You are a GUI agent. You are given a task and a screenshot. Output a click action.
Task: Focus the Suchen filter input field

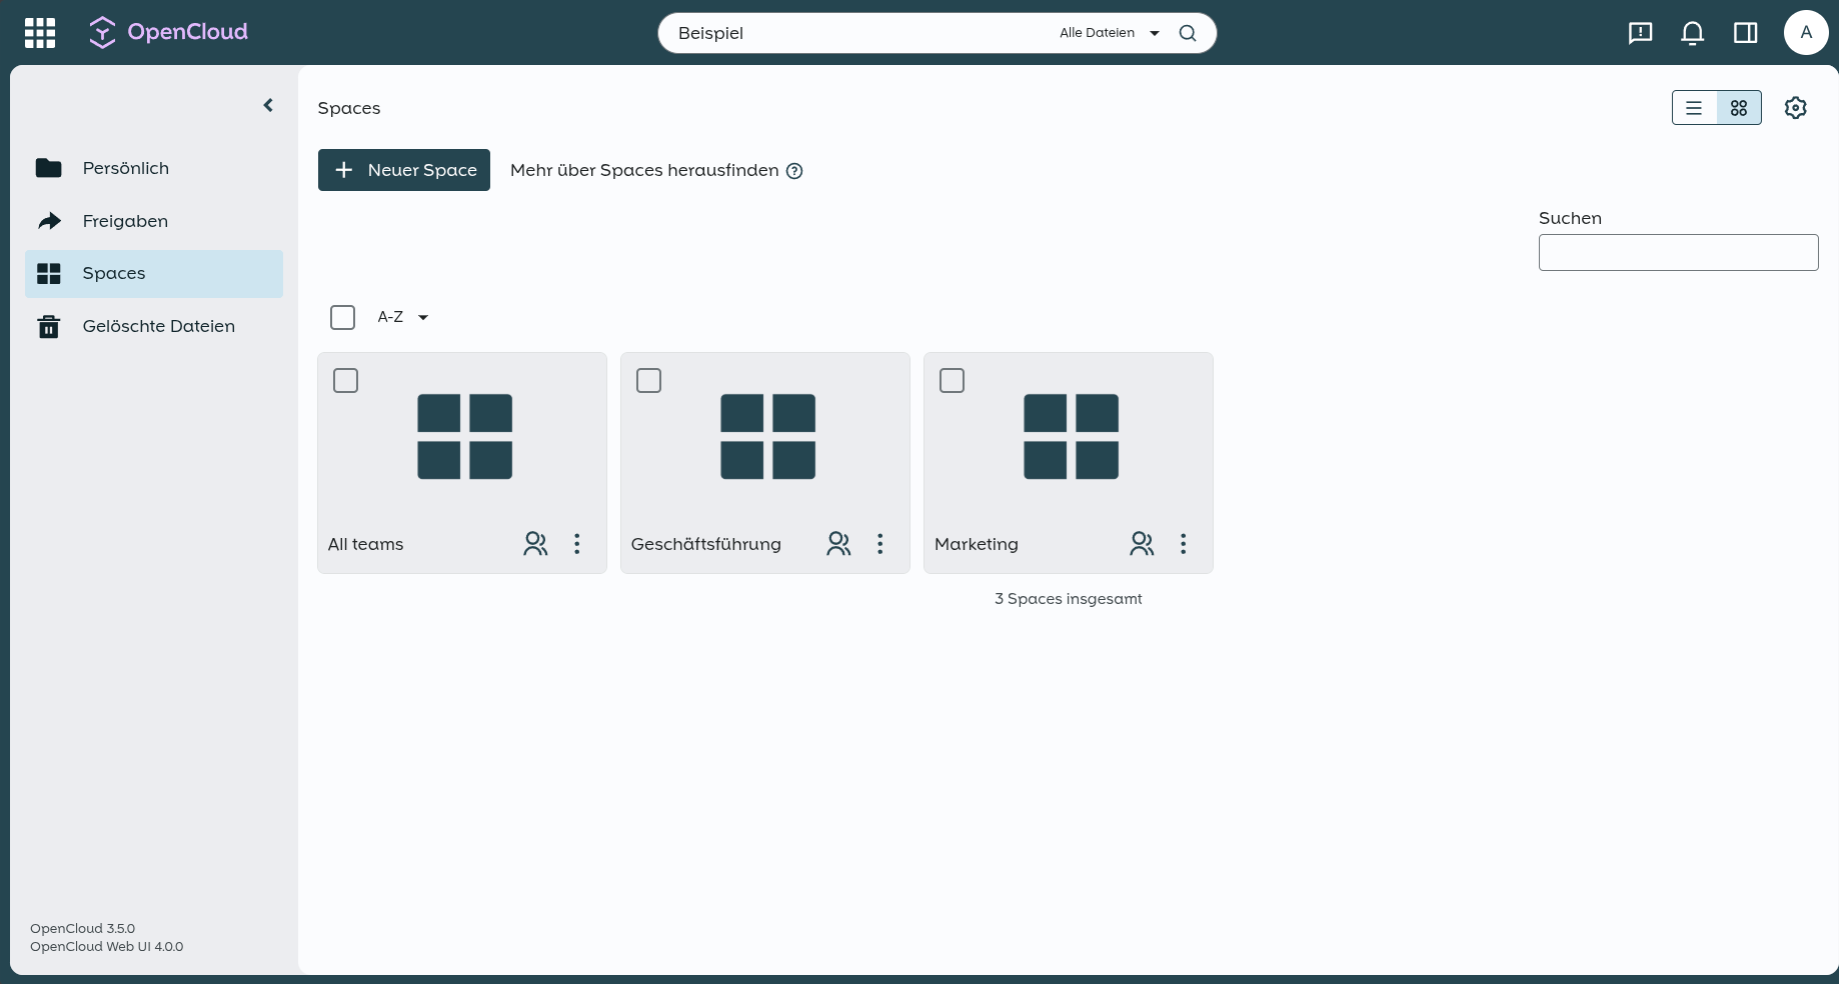(x=1678, y=252)
